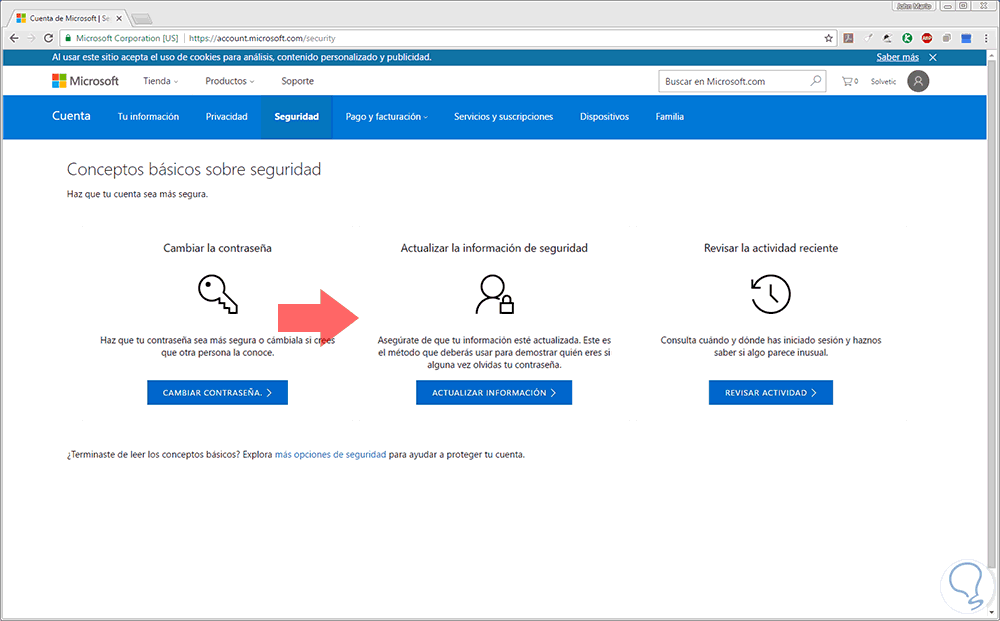Image resolution: width=1000 pixels, height=621 pixels.
Task: Open the Adobe PDF extension icon
Action: [x=848, y=38]
